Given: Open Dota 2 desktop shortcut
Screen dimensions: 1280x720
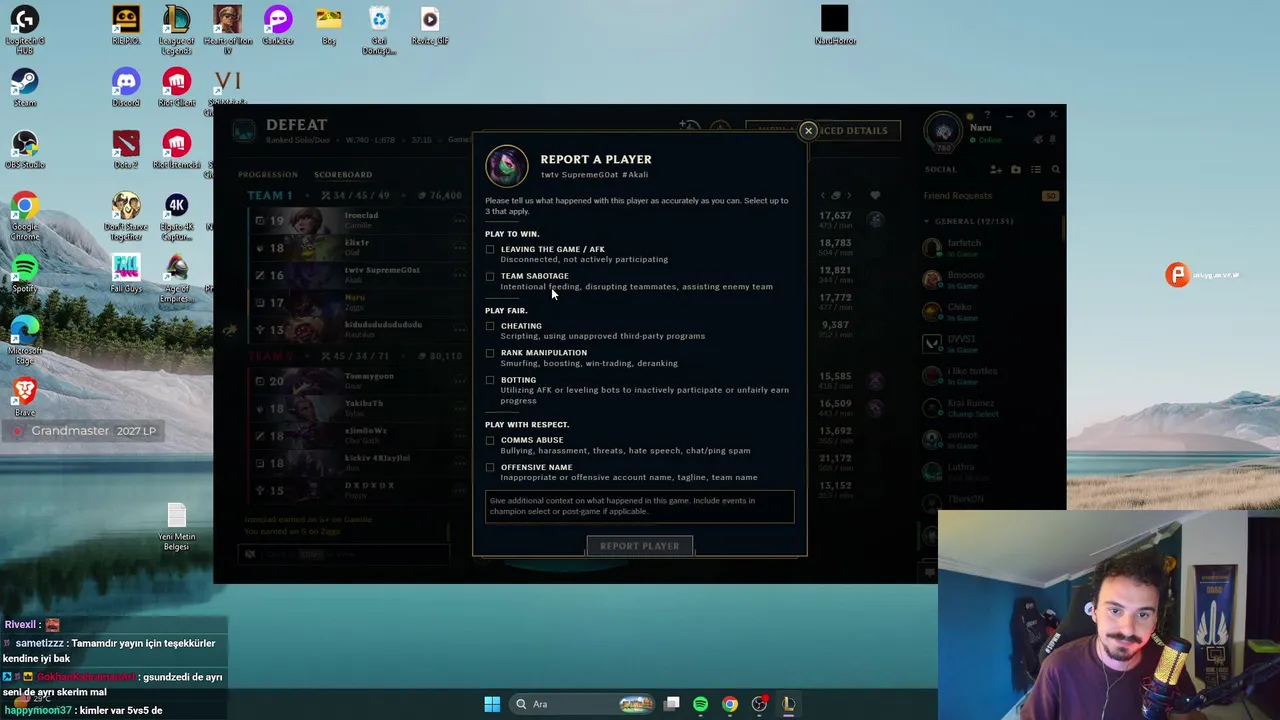Looking at the screenshot, I should point(126,149).
